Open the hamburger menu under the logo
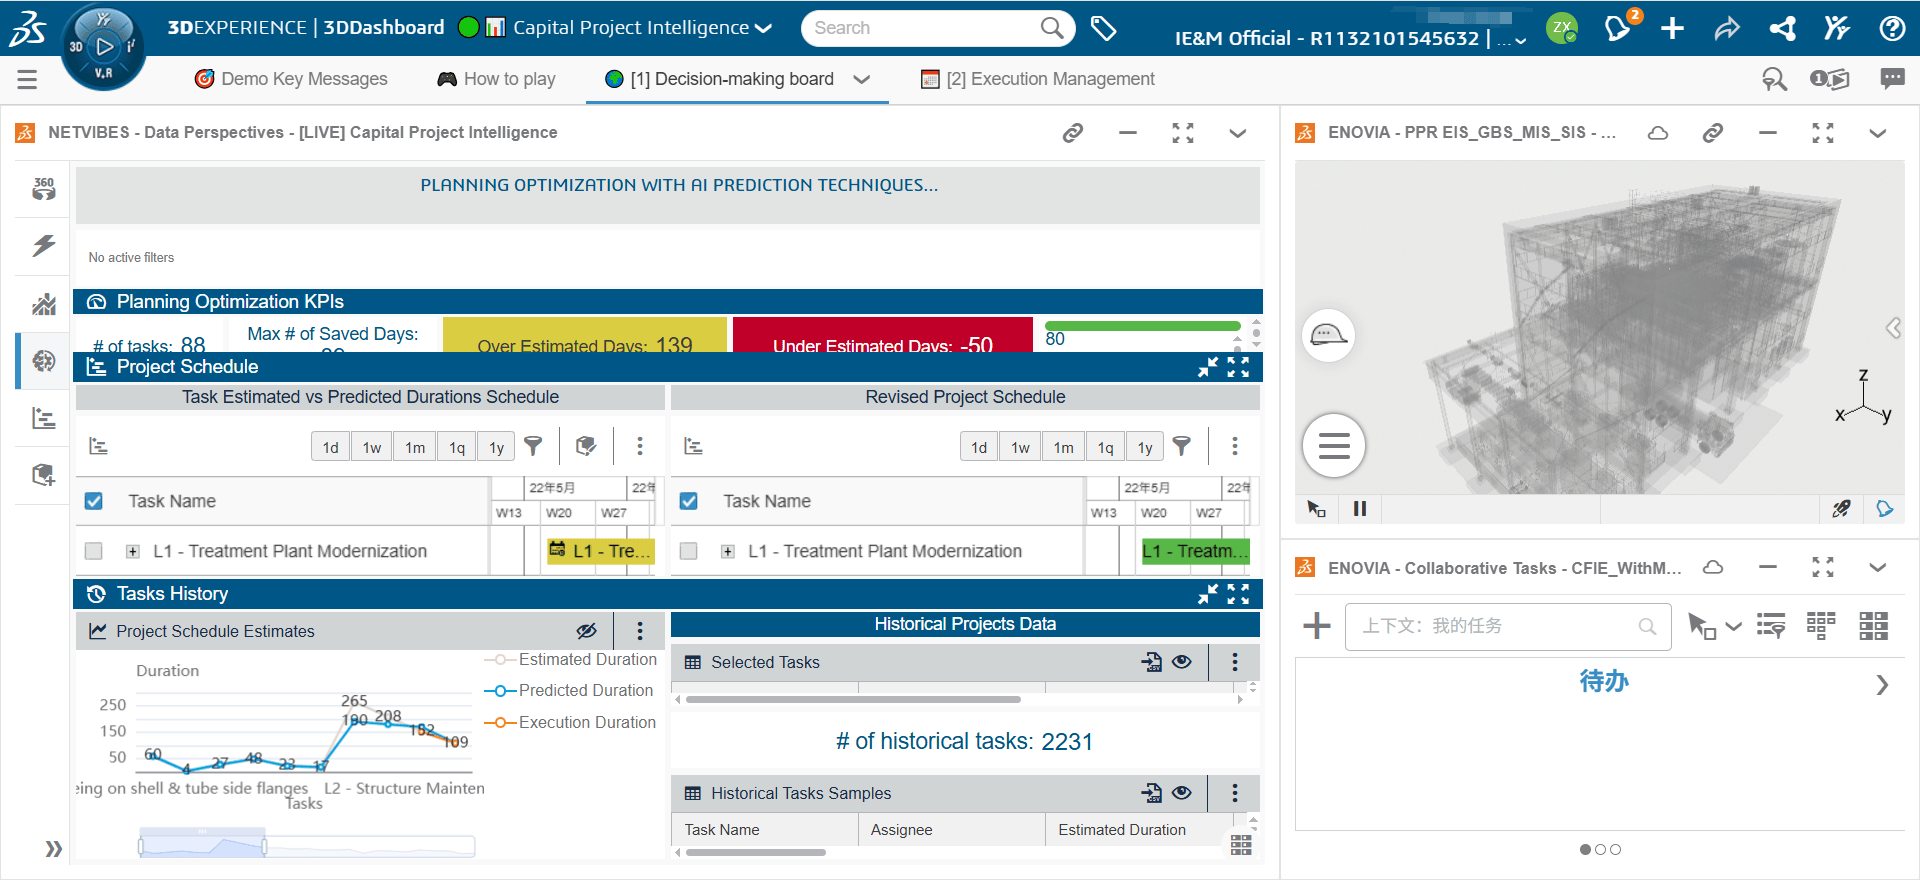1920x880 pixels. 27,79
